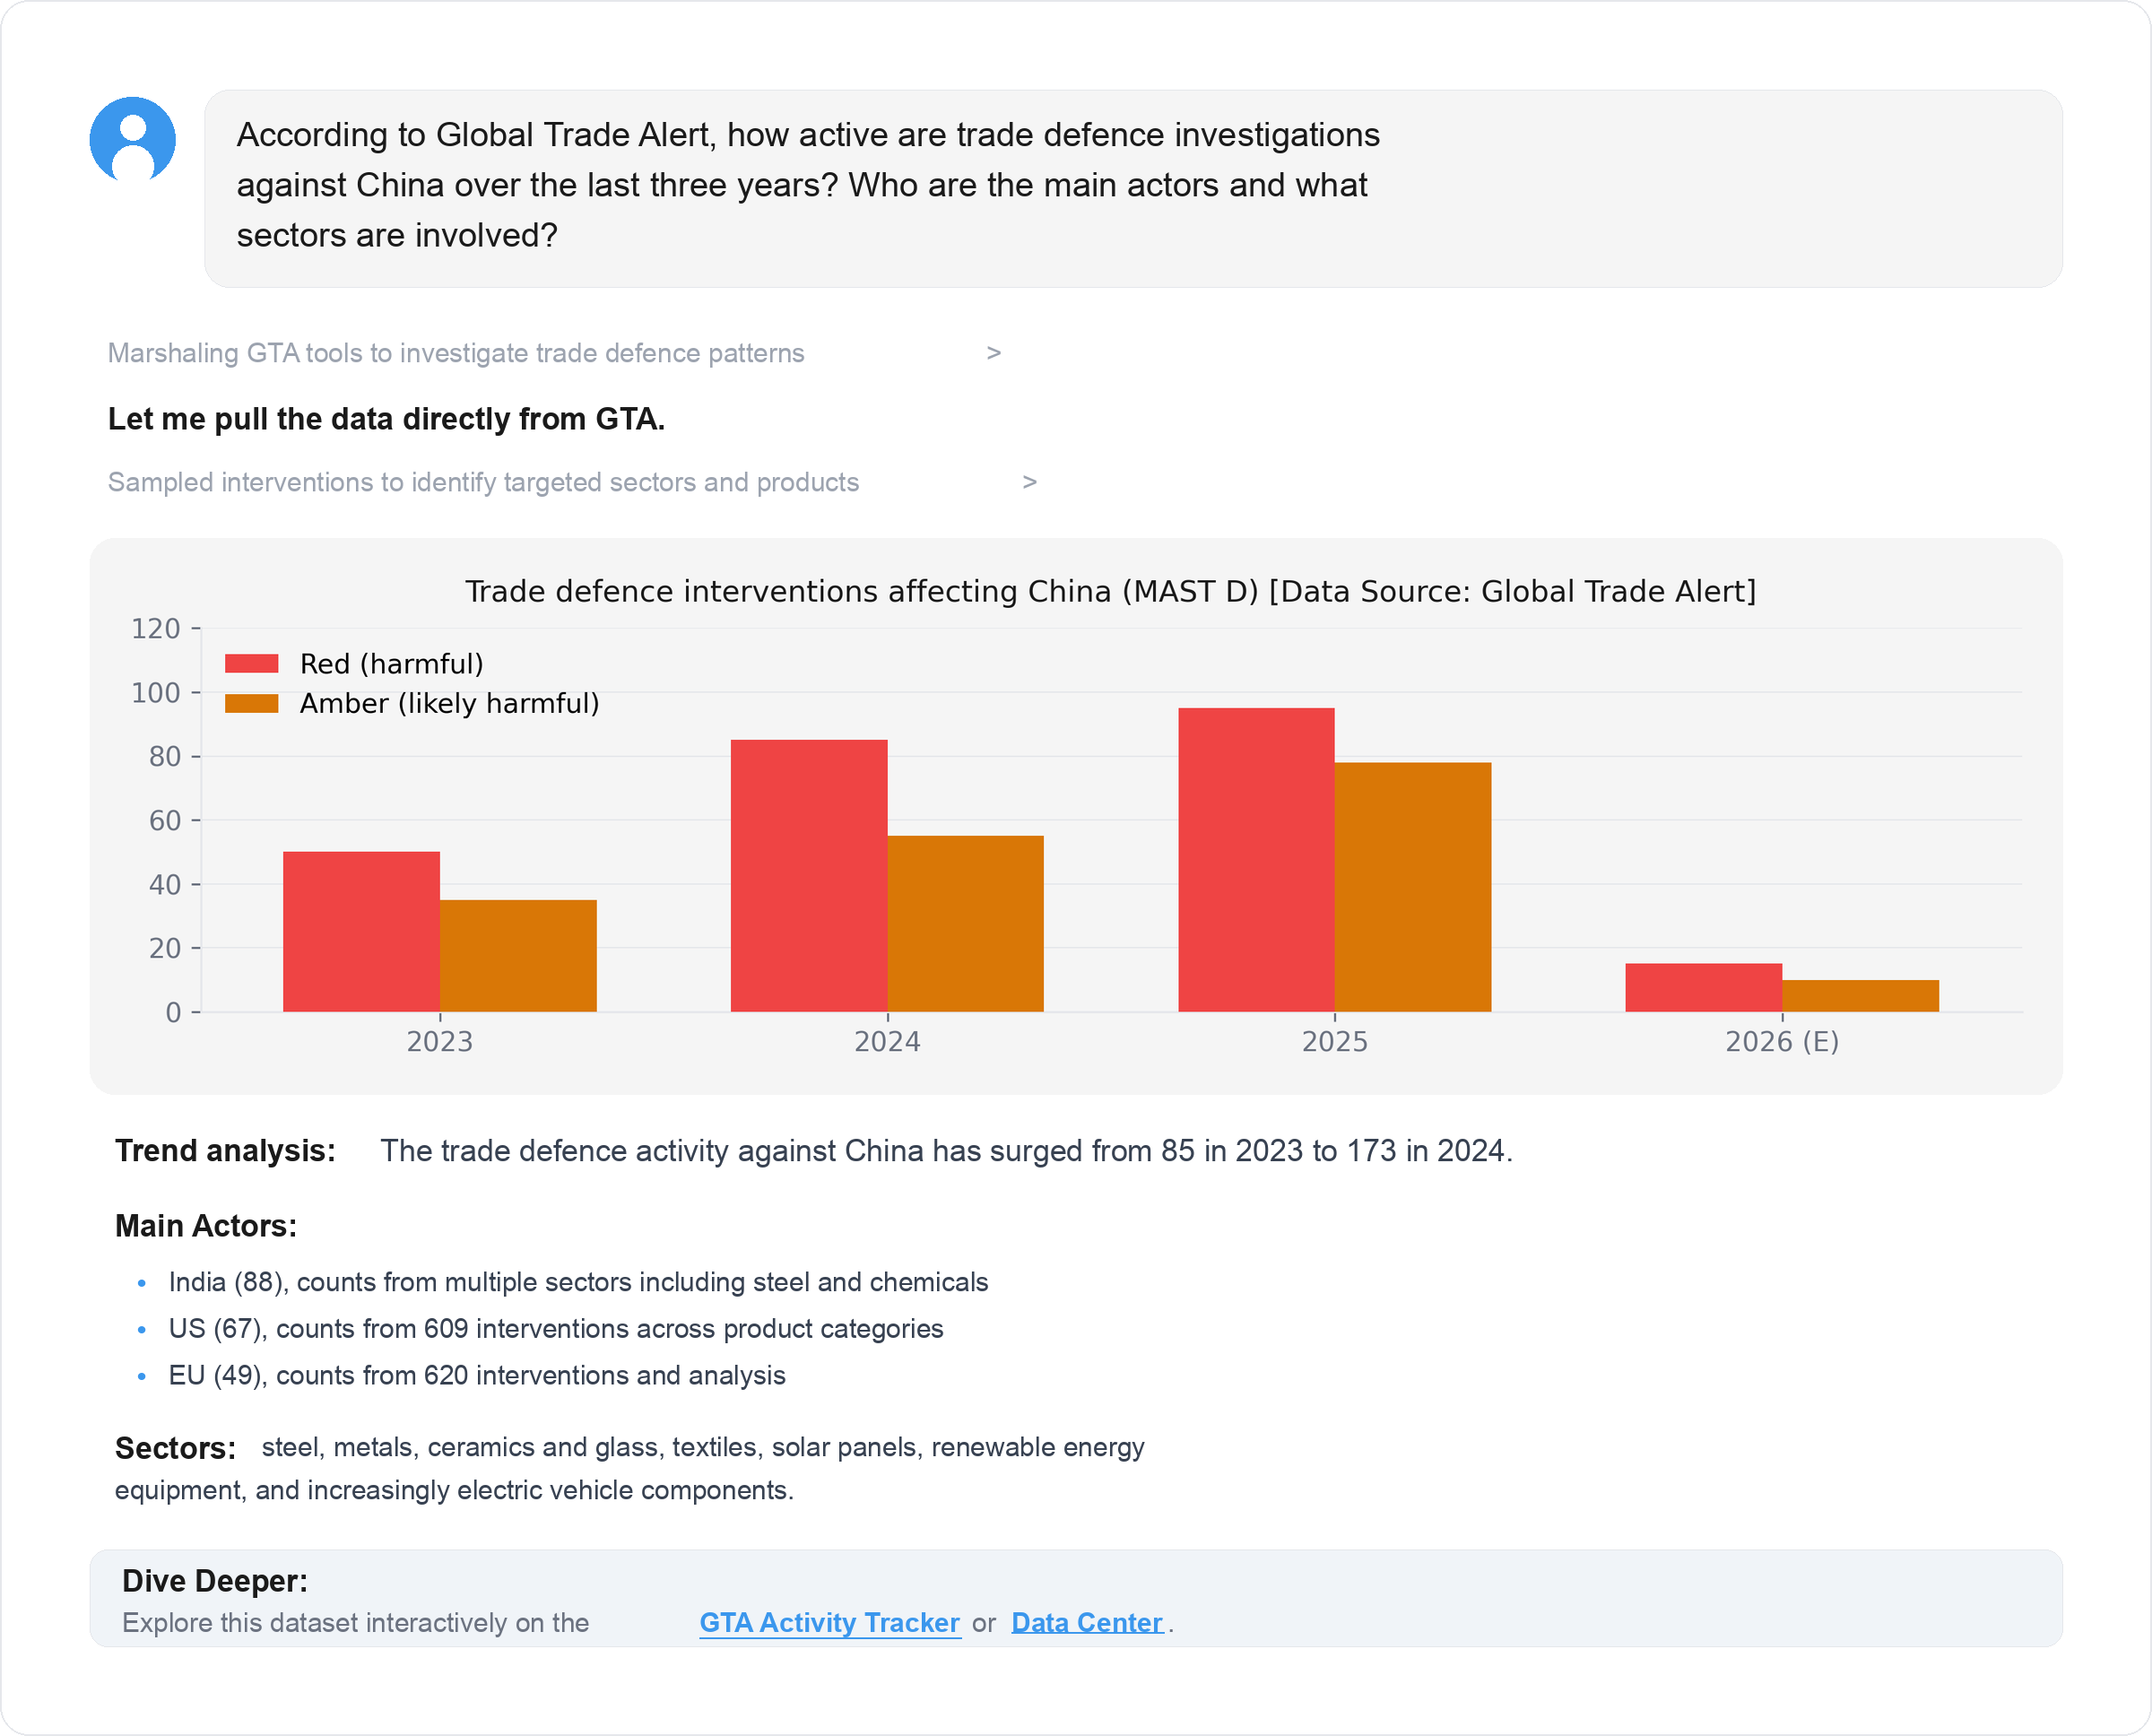Viewport: 2152px width, 1736px height.
Task: Click the red legend swatch for harmful
Action: click(x=251, y=664)
